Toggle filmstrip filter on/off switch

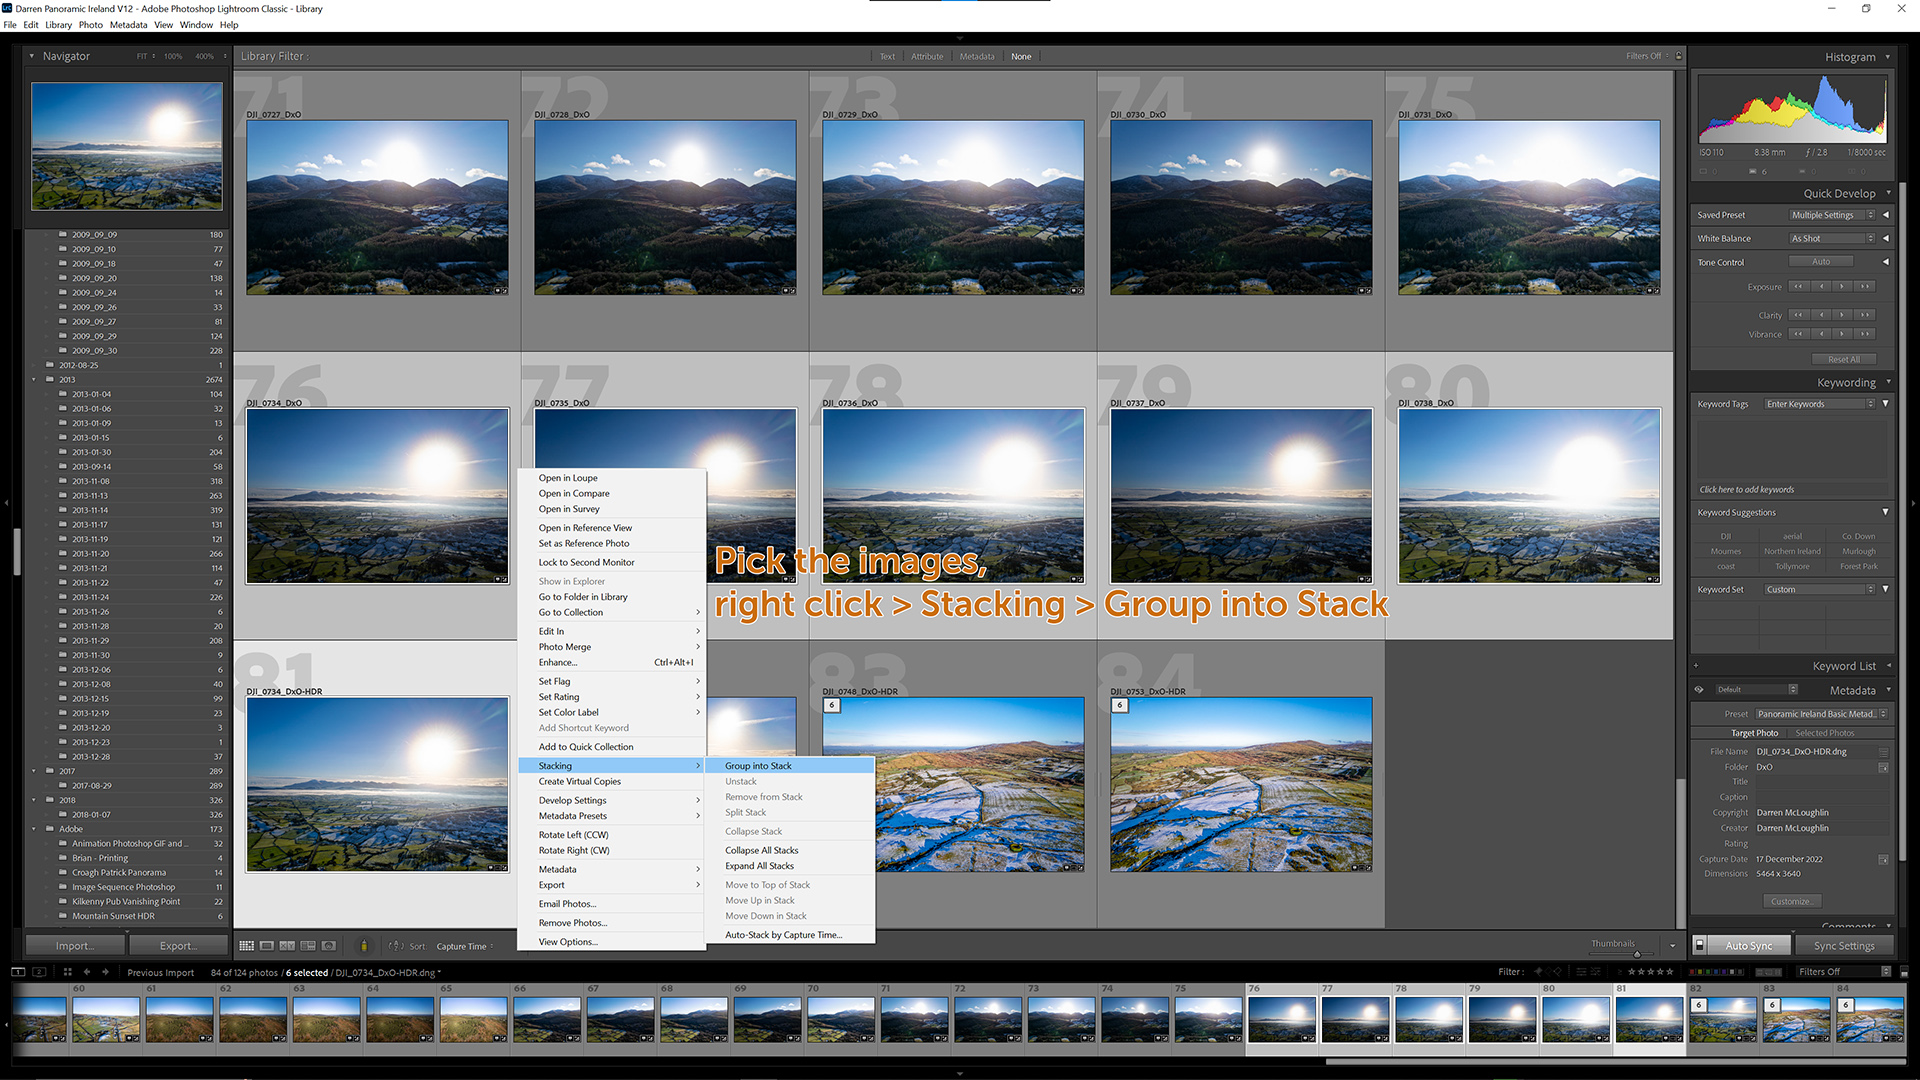tap(1904, 972)
